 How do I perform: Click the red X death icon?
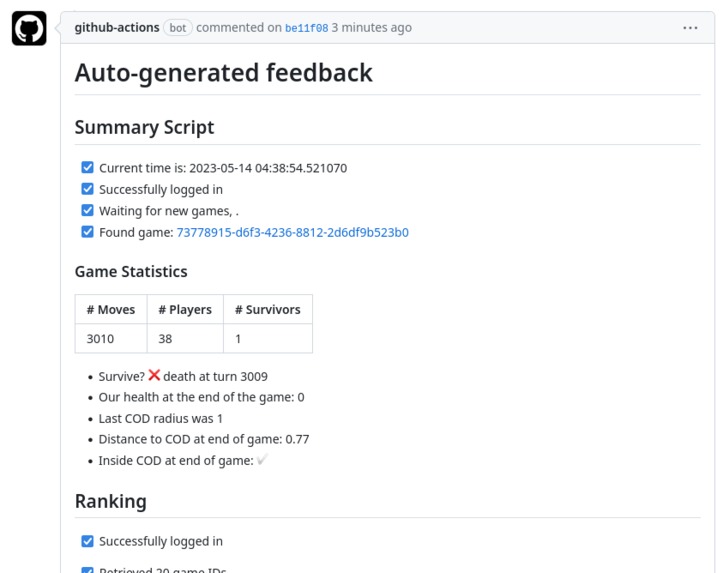click(154, 375)
